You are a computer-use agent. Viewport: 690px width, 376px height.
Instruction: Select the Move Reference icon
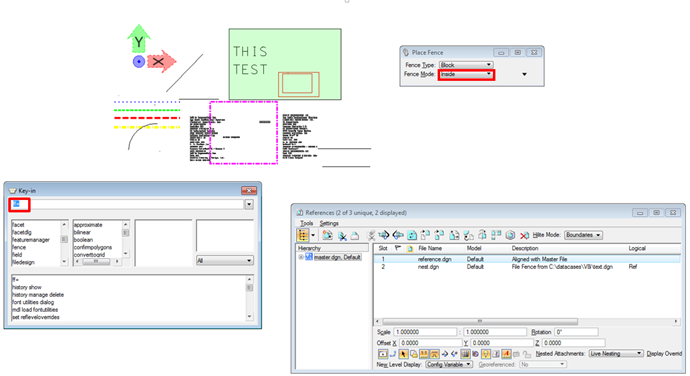425,235
